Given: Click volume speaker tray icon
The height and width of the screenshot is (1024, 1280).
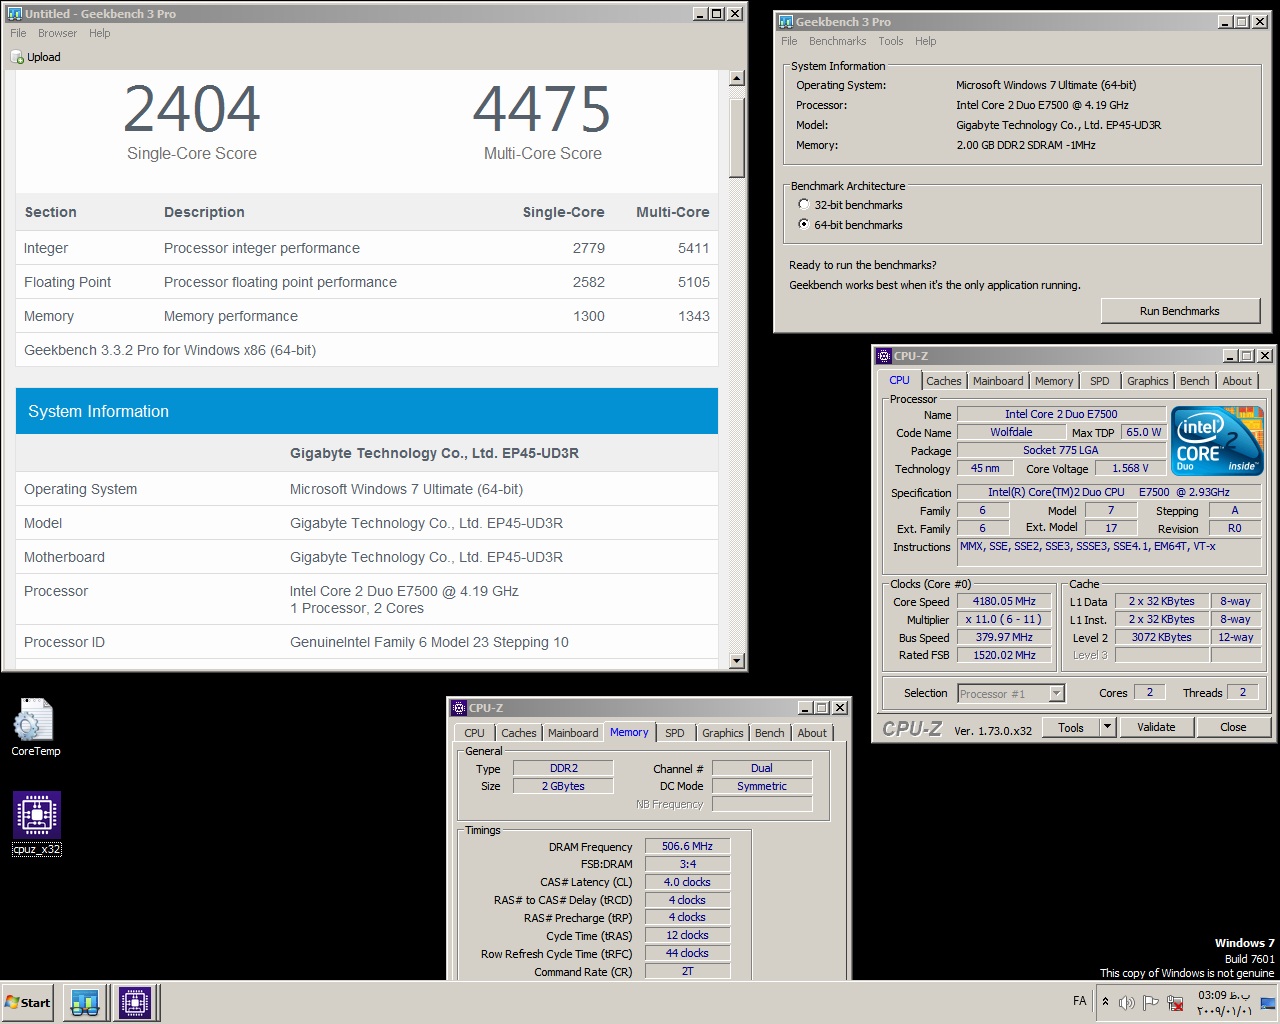Looking at the screenshot, I should [1127, 1002].
